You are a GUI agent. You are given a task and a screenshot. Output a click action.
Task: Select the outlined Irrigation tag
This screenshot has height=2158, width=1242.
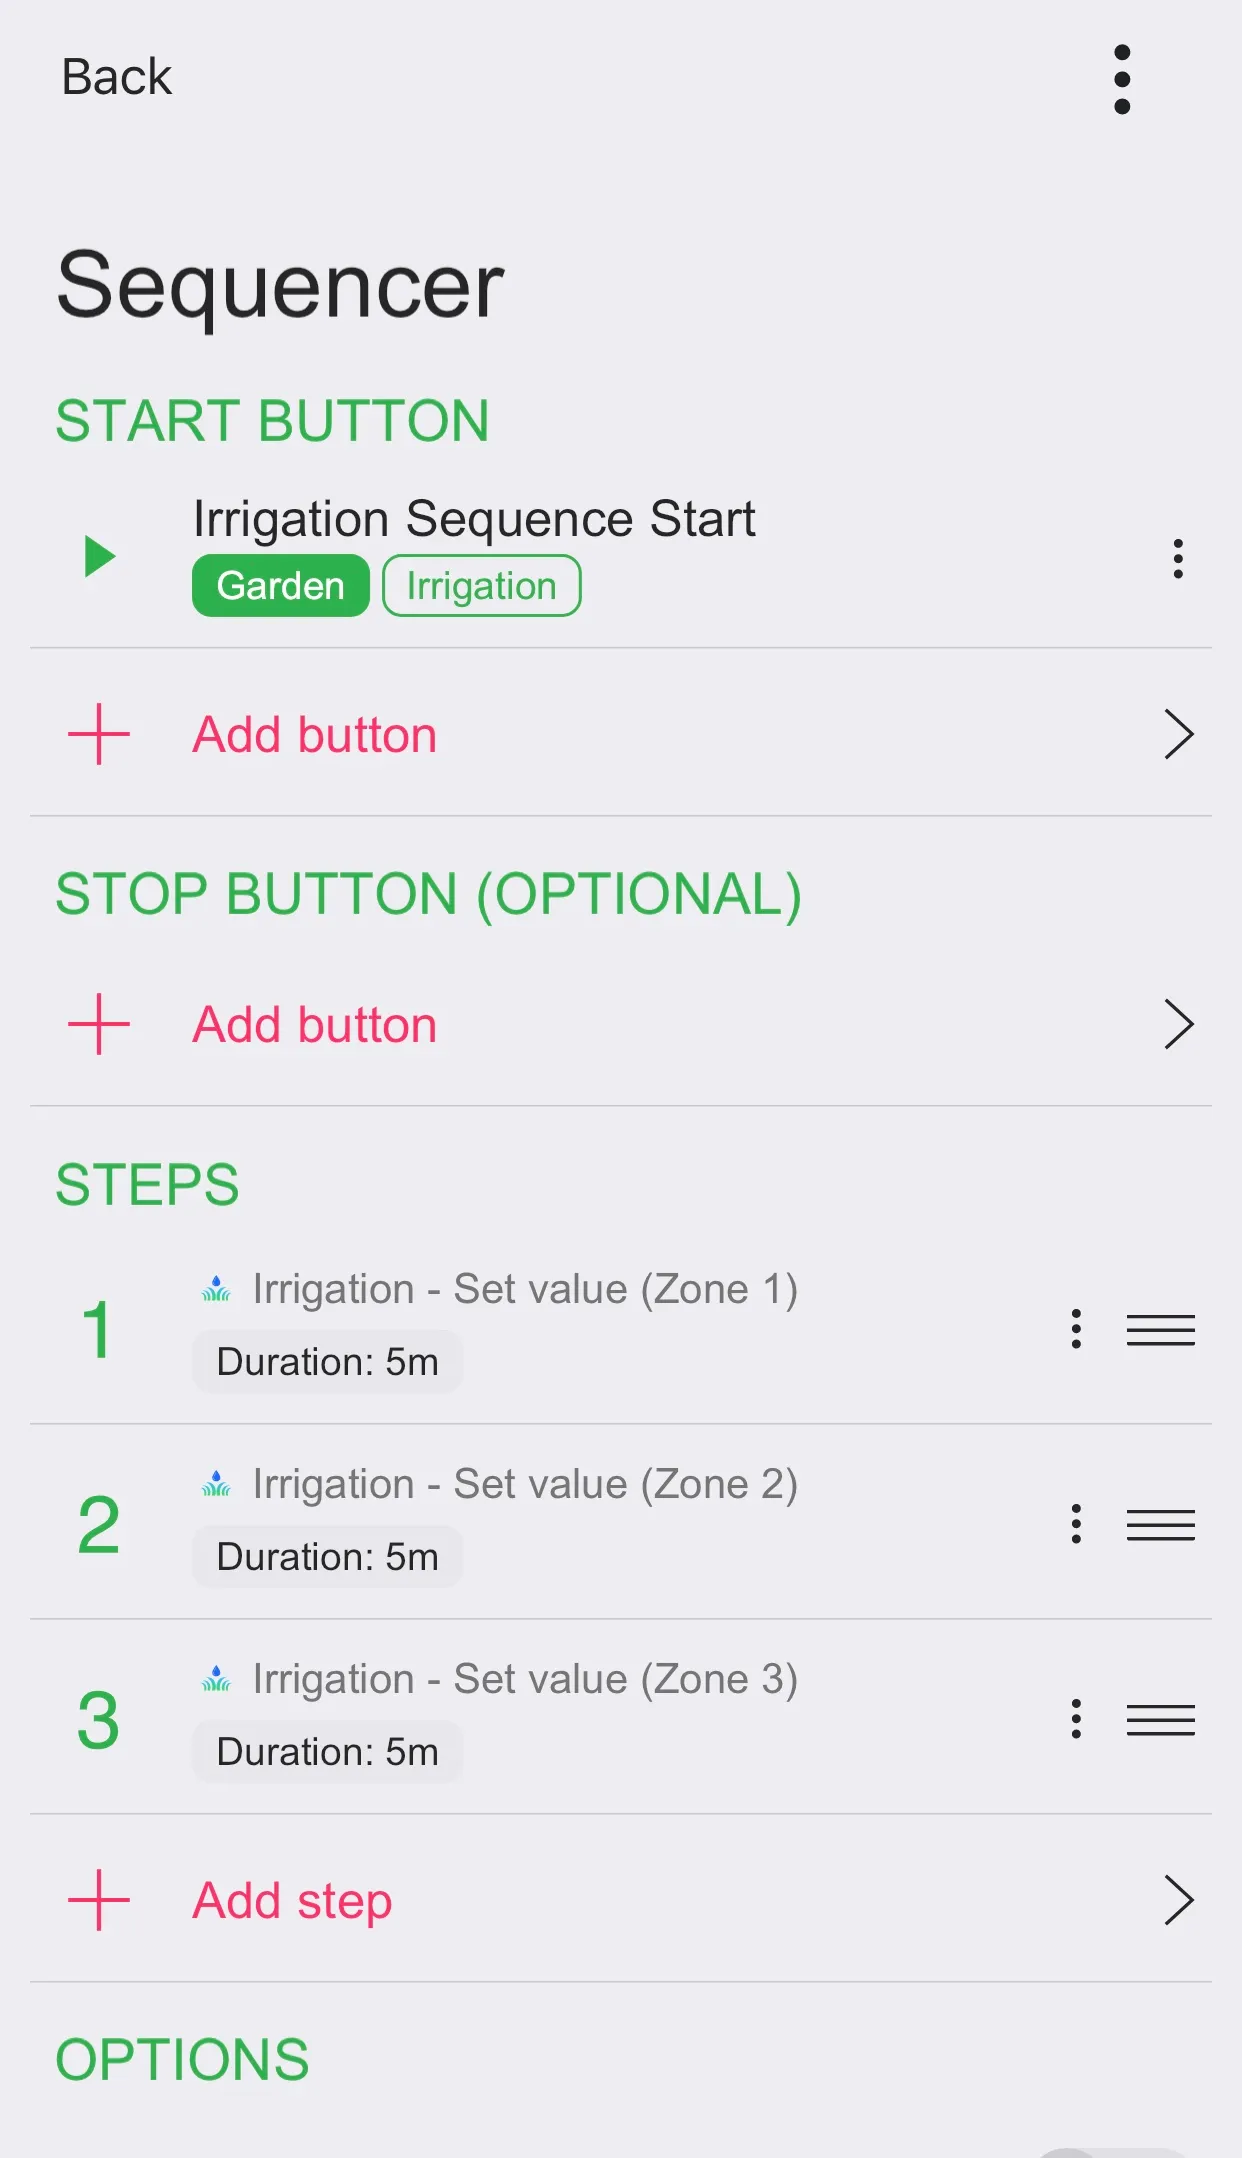(x=481, y=586)
